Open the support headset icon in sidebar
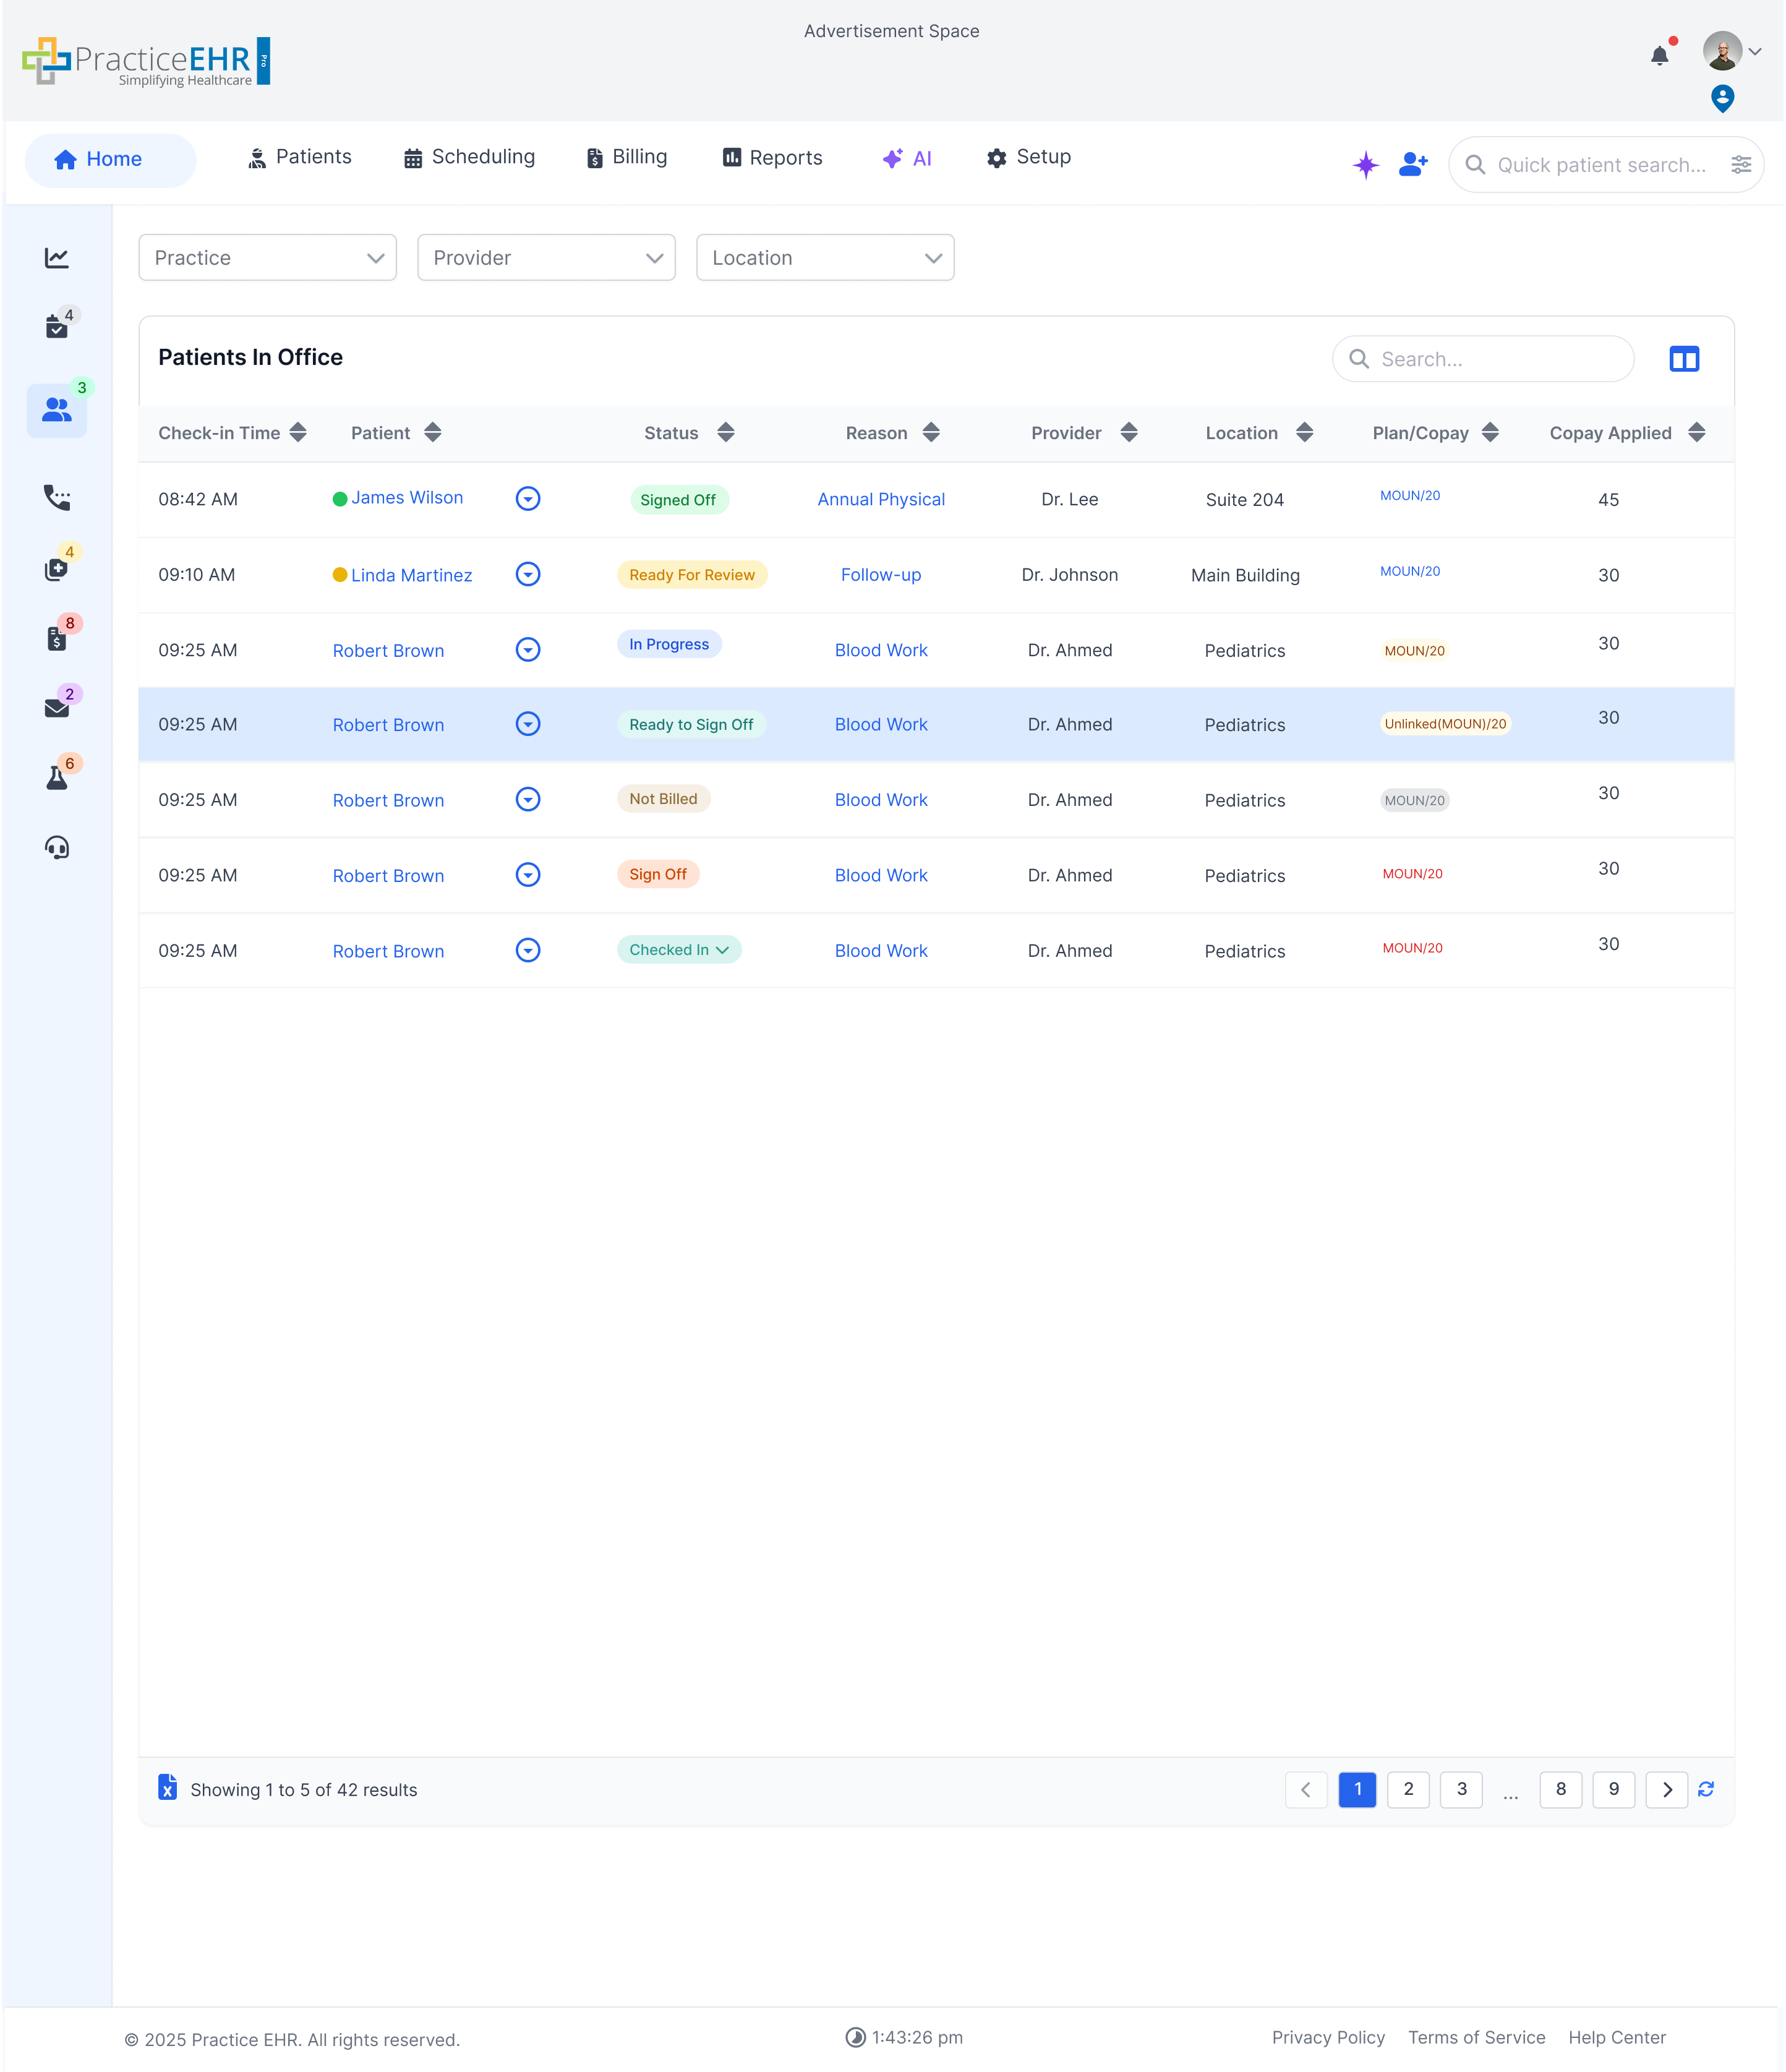 point(57,847)
